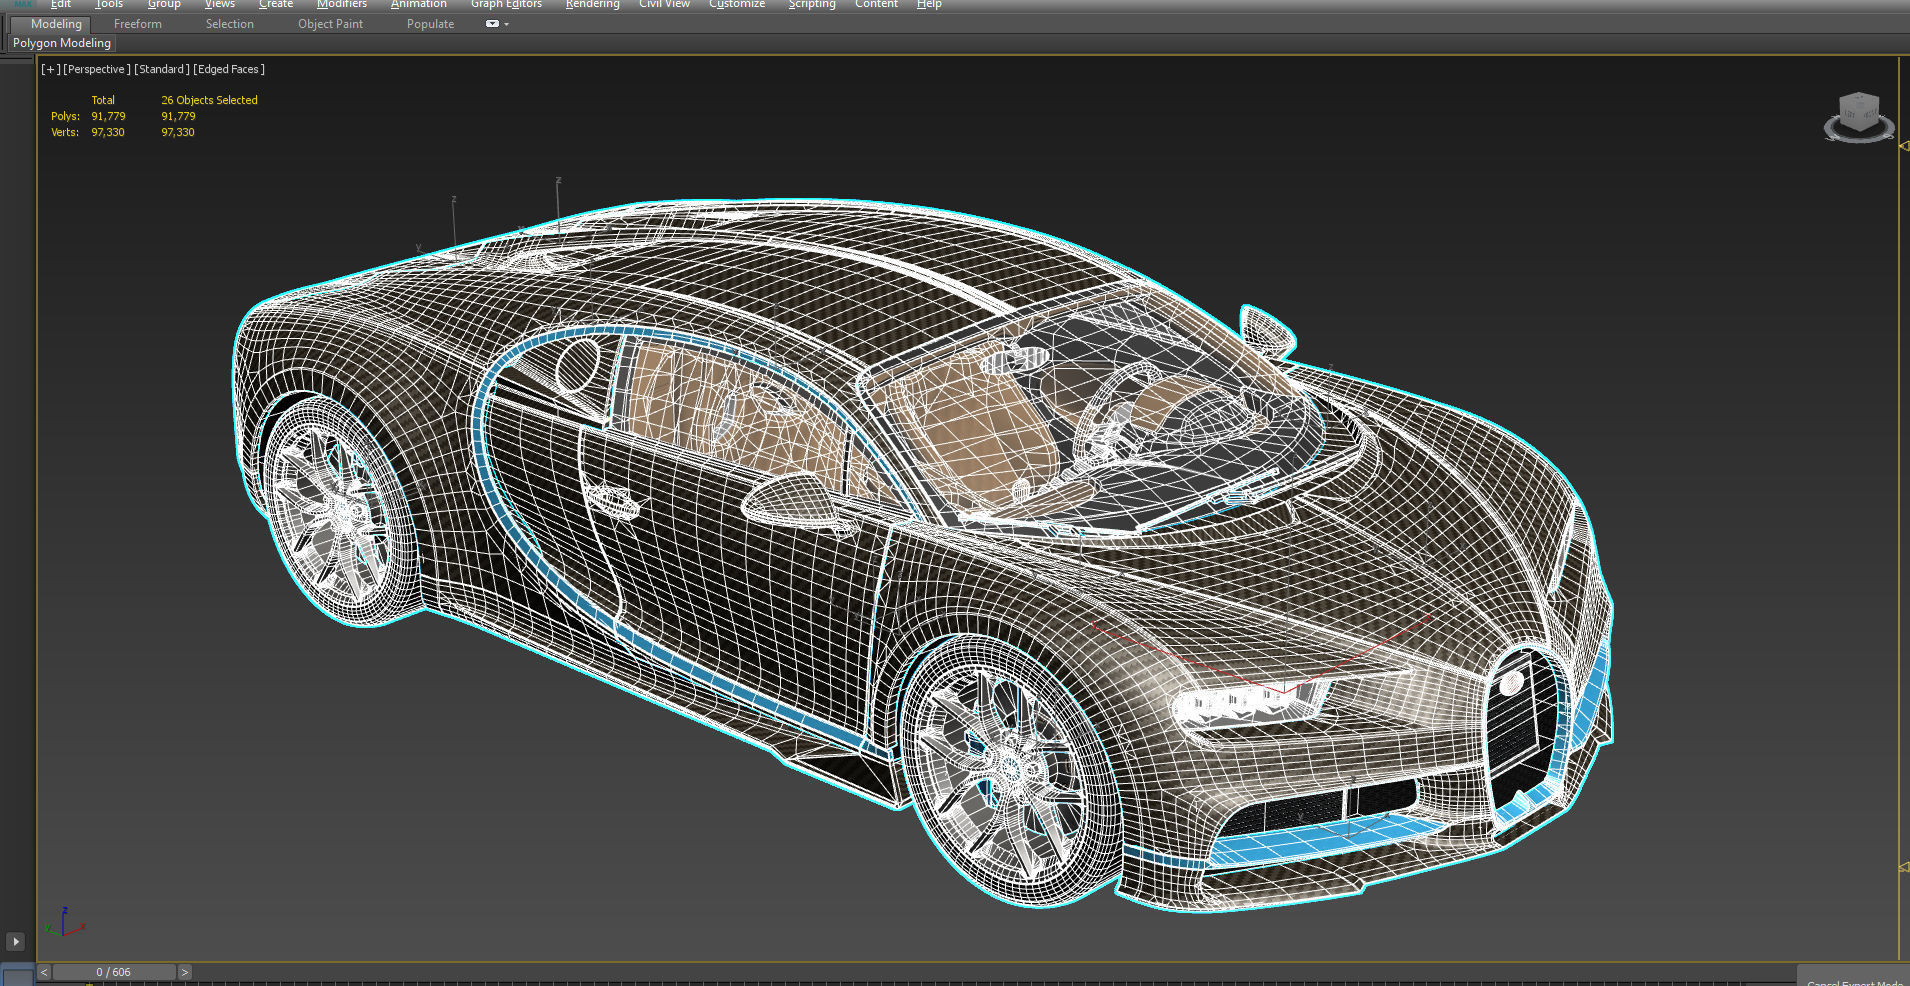The image size is (1910, 986).
Task: Open the Views menu
Action: coord(220,4)
